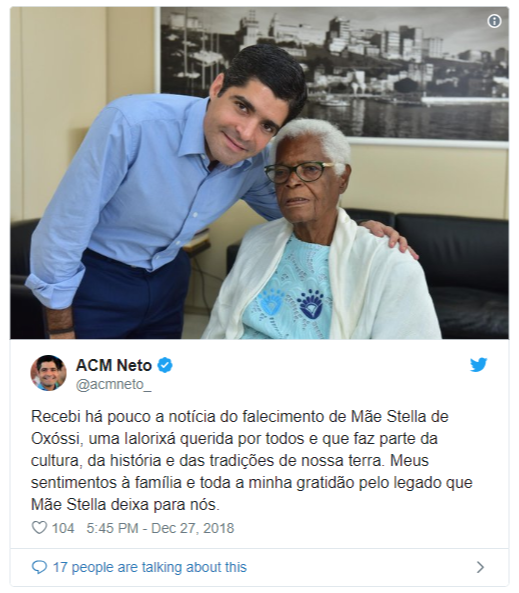Like the tweet with the heart icon

coord(39,528)
